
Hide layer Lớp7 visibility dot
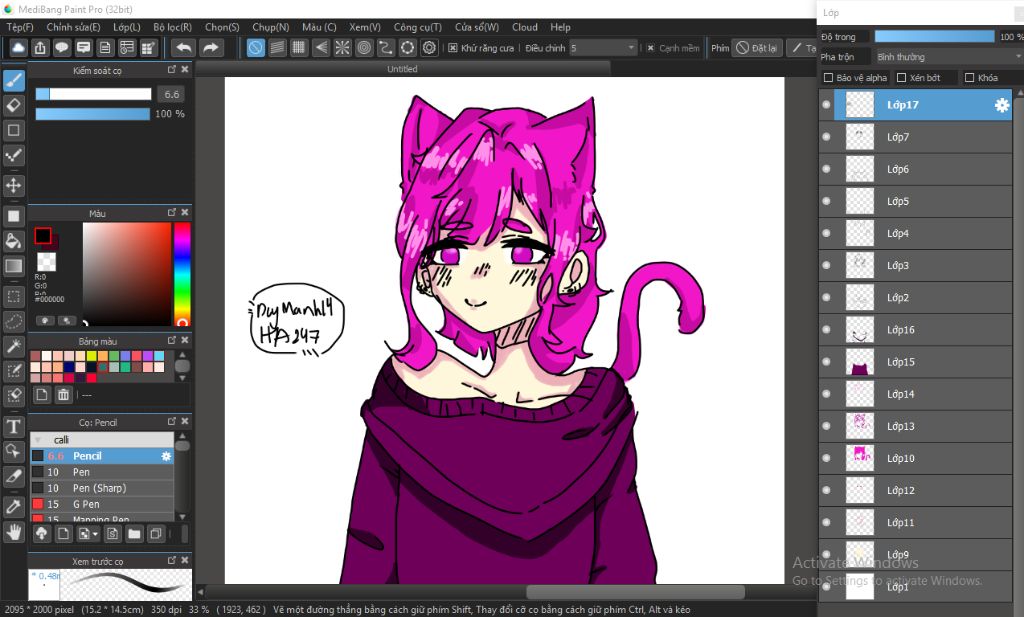827,136
